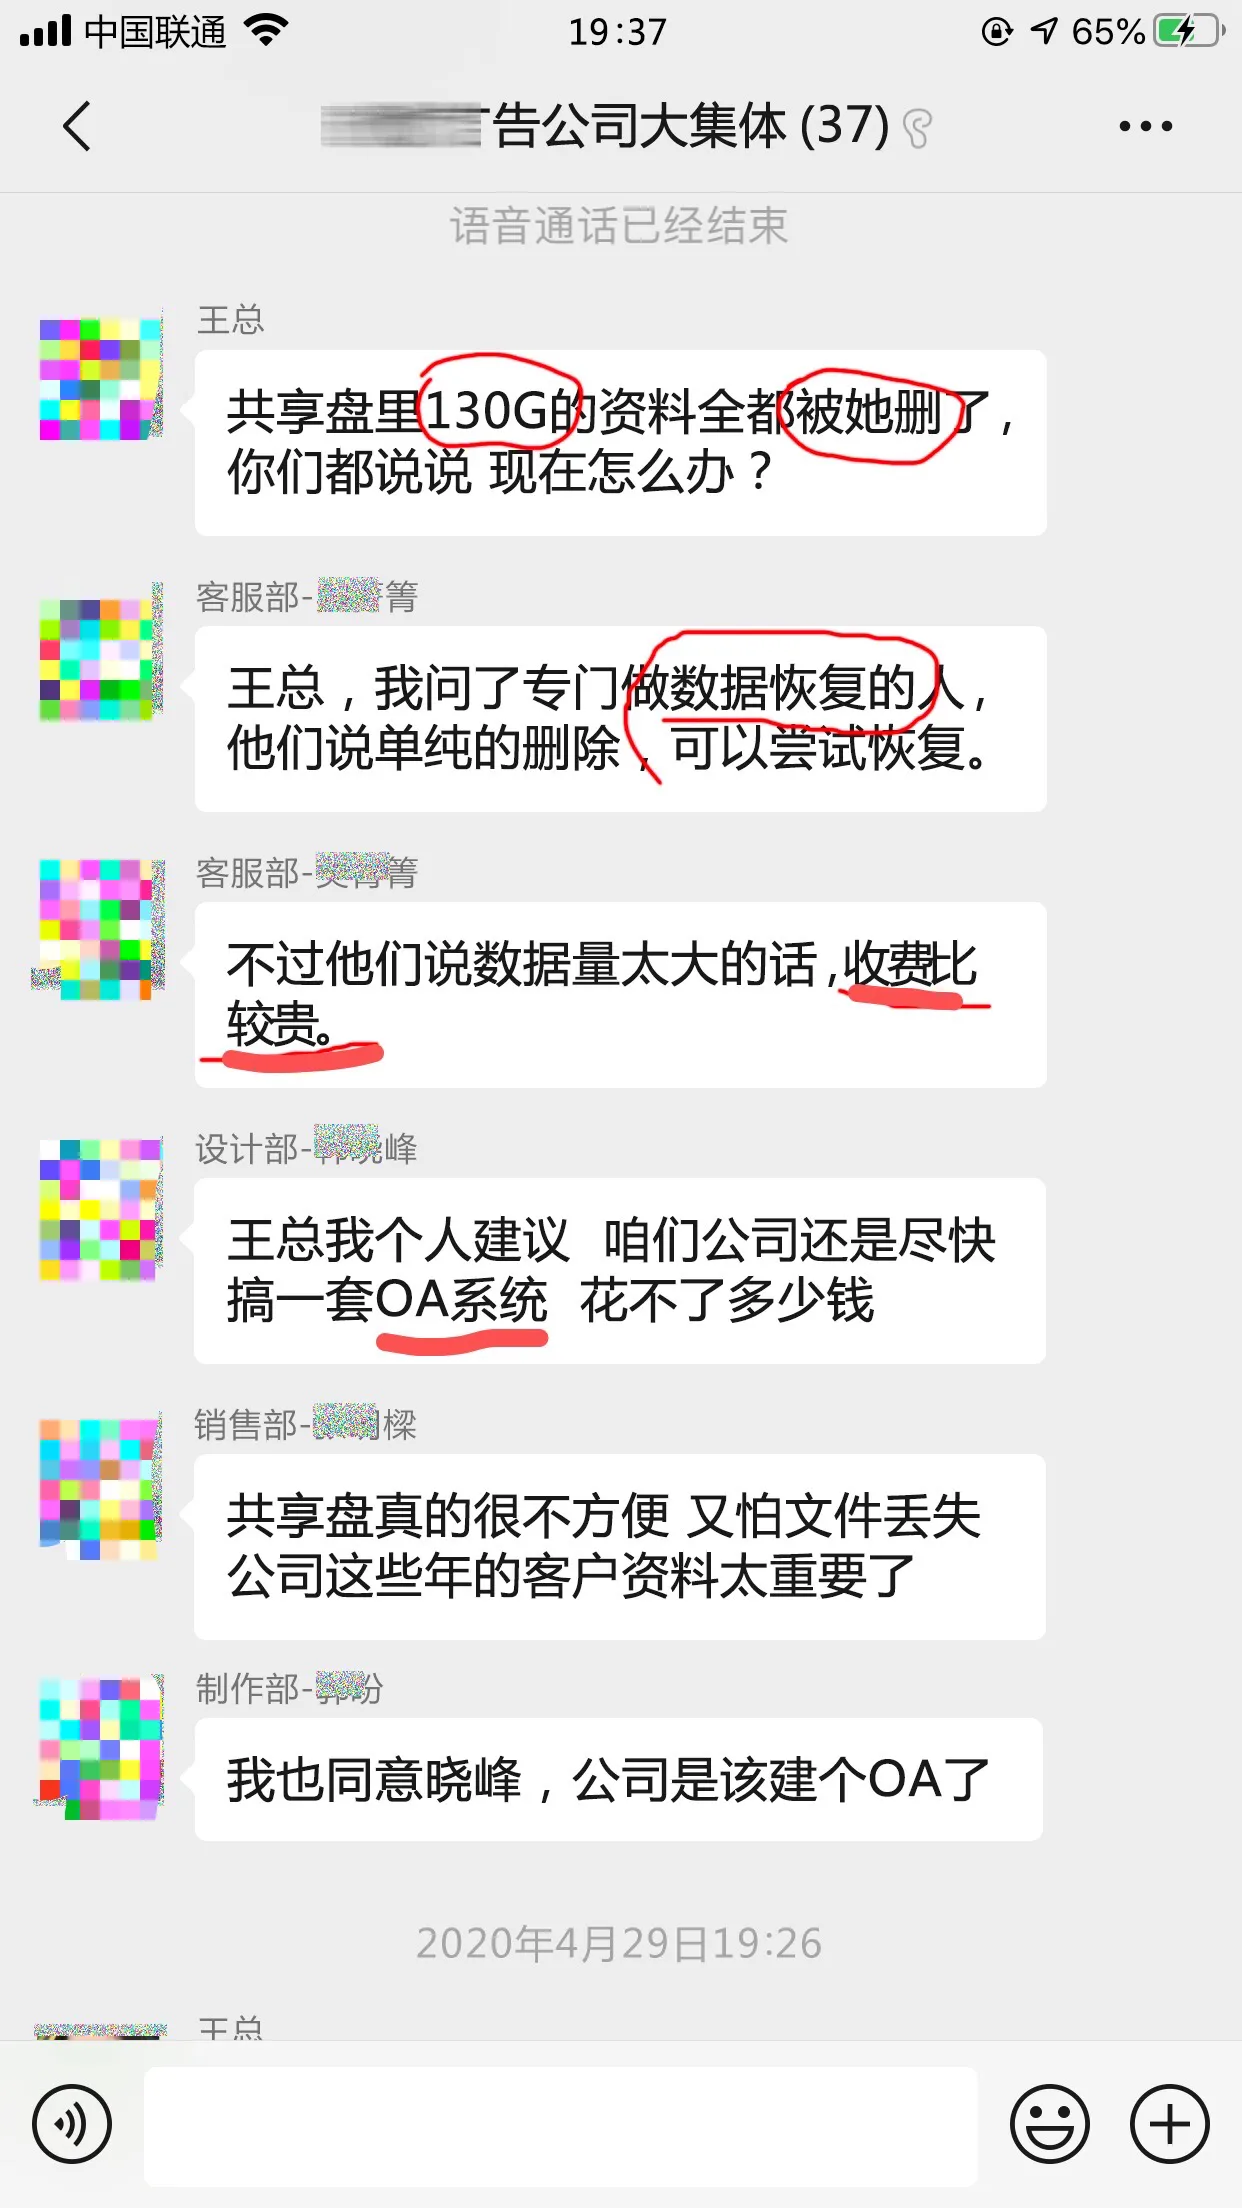Select the 数据恢复 message bubble
The image size is (1242, 2208).
click(620, 718)
